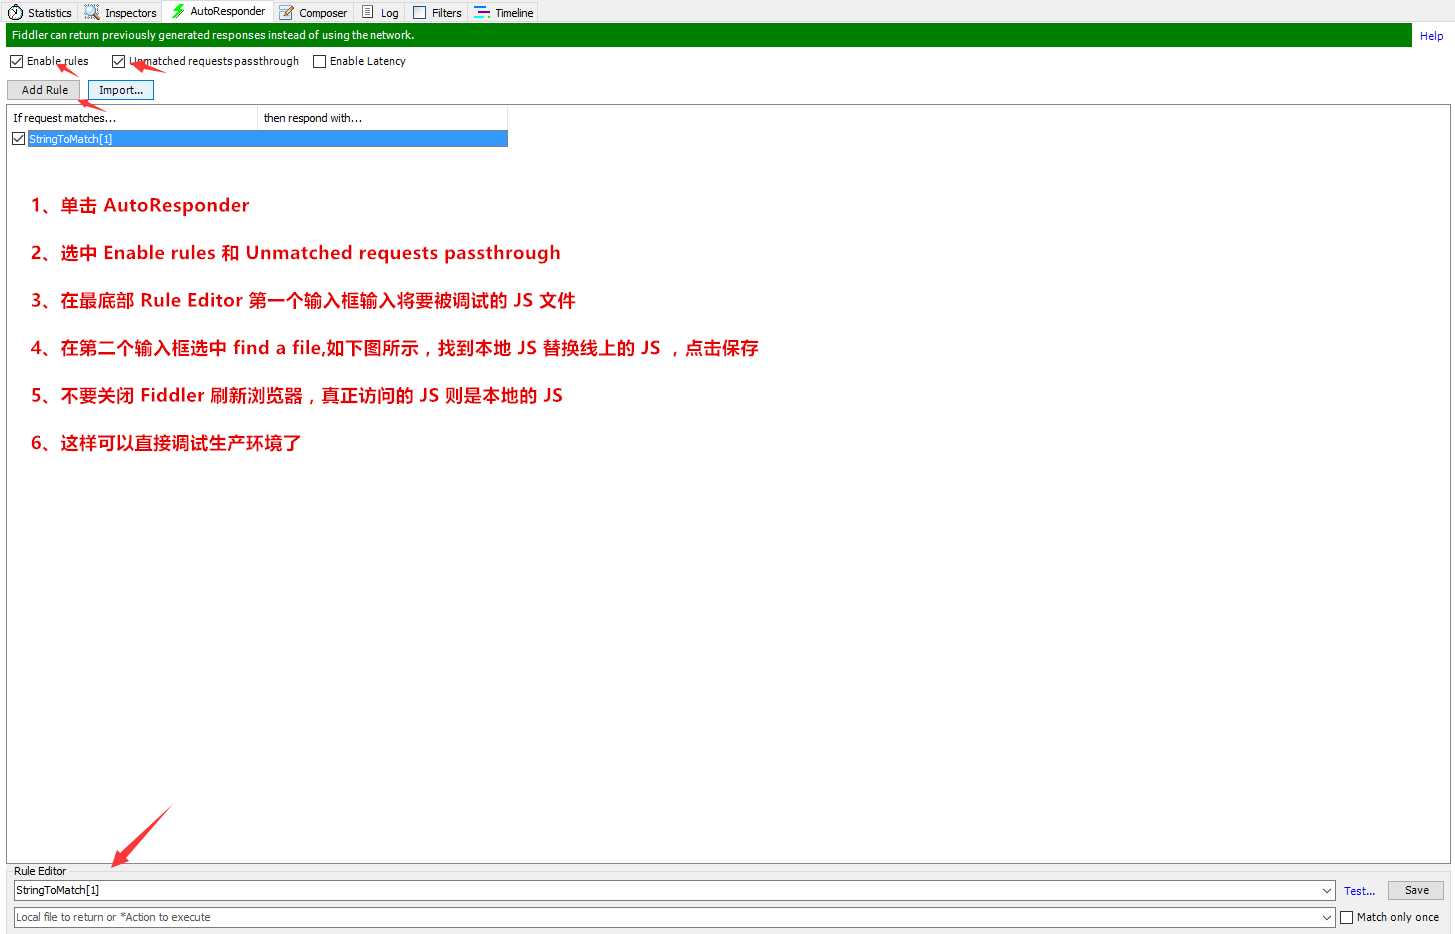Image resolution: width=1455 pixels, height=934 pixels.
Task: Click the 'If request matches...' column header
Action: pyautogui.click(x=132, y=118)
